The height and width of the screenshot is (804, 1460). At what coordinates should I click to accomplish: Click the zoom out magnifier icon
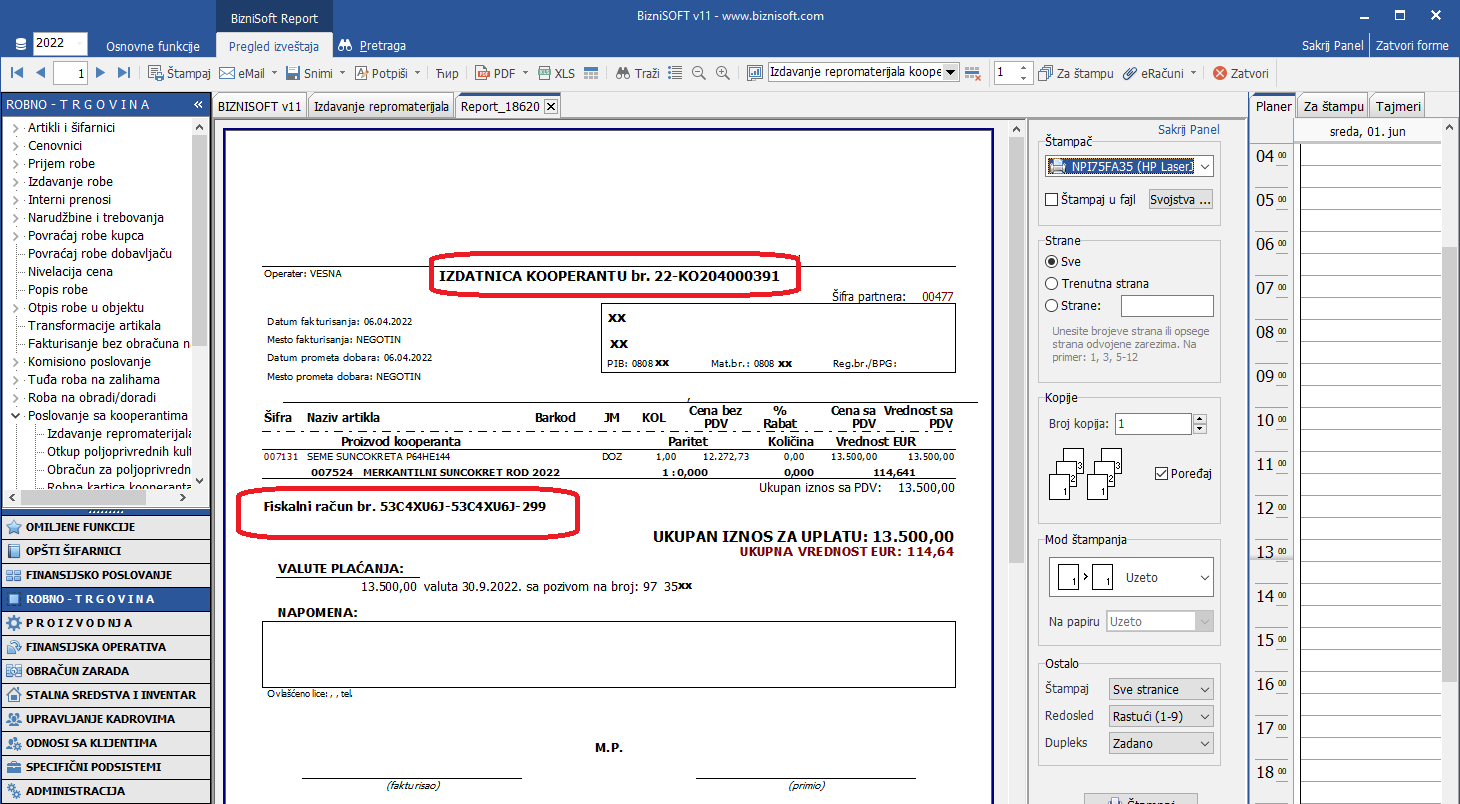(x=698, y=73)
